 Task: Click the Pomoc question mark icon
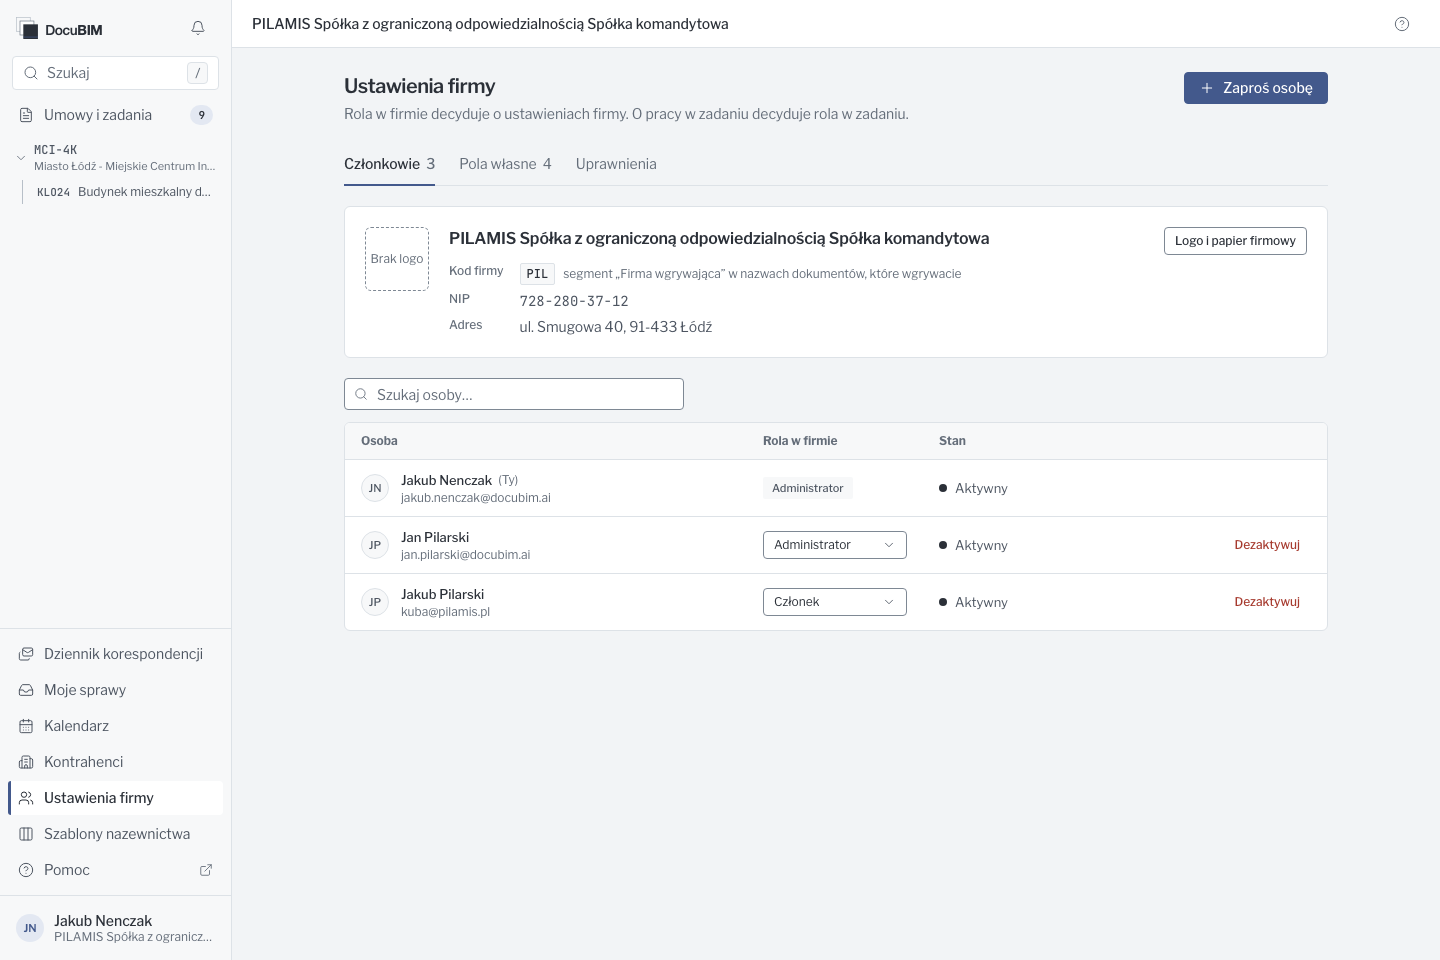[26, 870]
